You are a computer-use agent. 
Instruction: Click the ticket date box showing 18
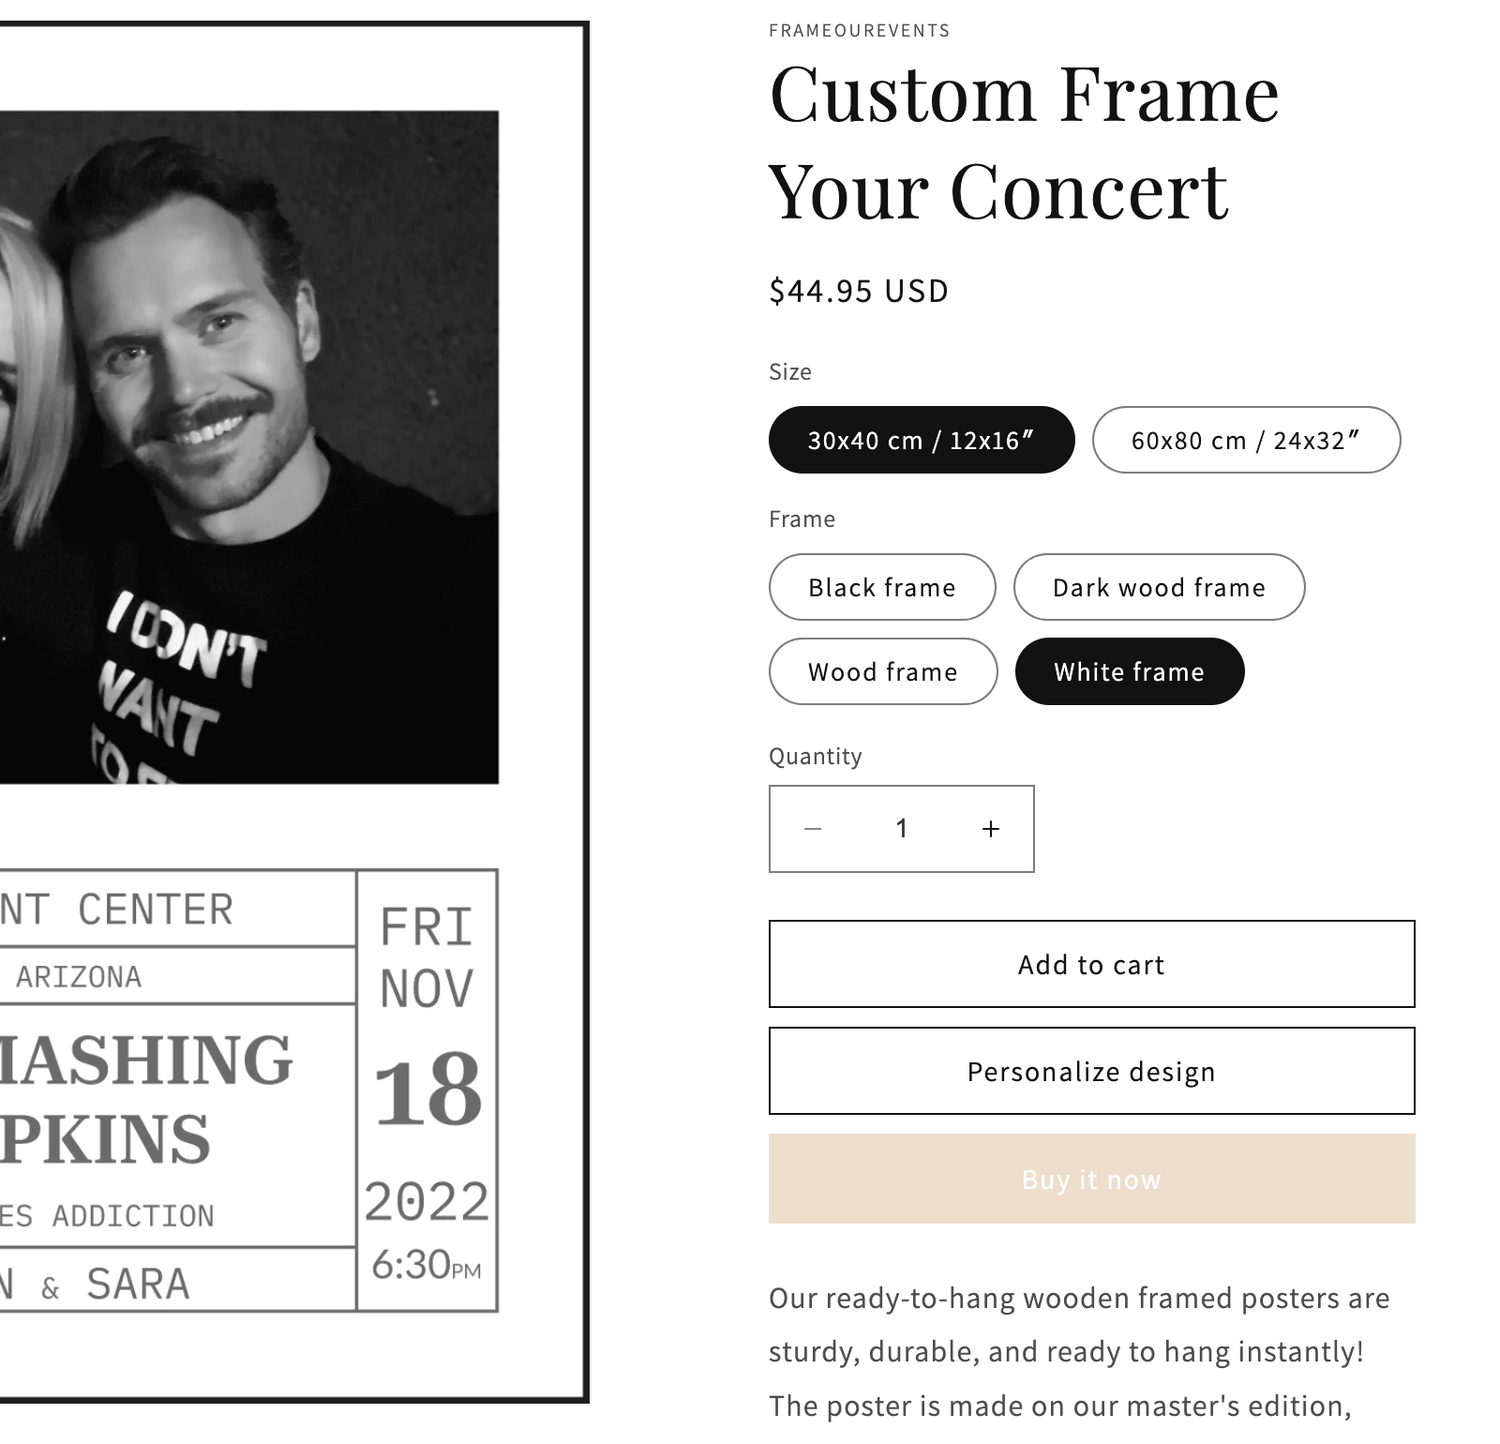click(427, 1090)
